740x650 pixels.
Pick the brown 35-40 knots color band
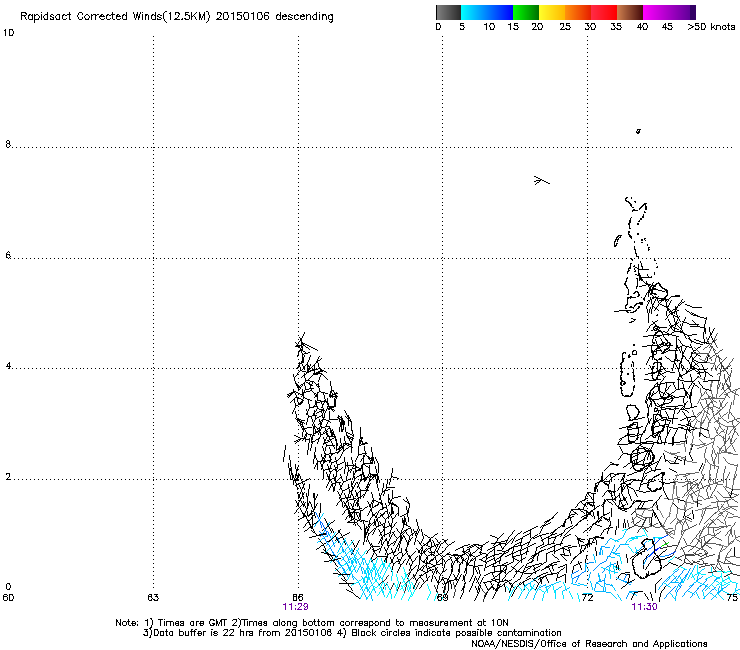click(630, 12)
